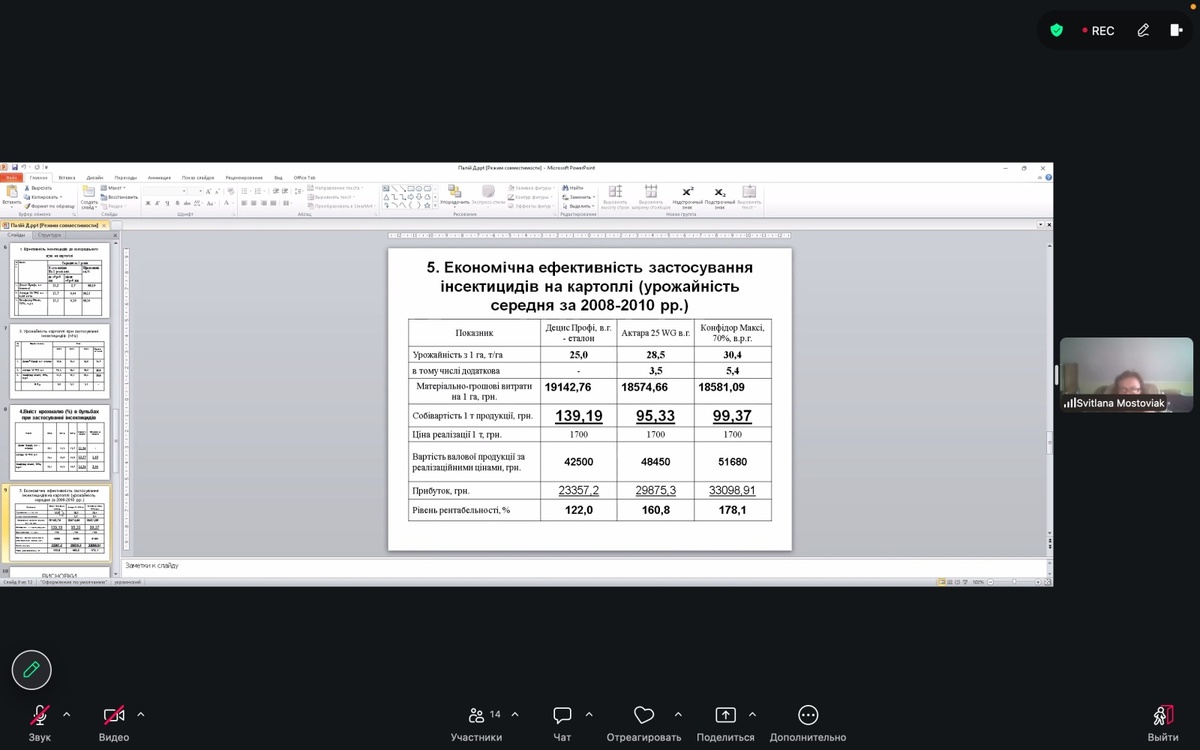Expand audio options arrow next to Звук
This screenshot has height=750, width=1200.
coord(67,715)
